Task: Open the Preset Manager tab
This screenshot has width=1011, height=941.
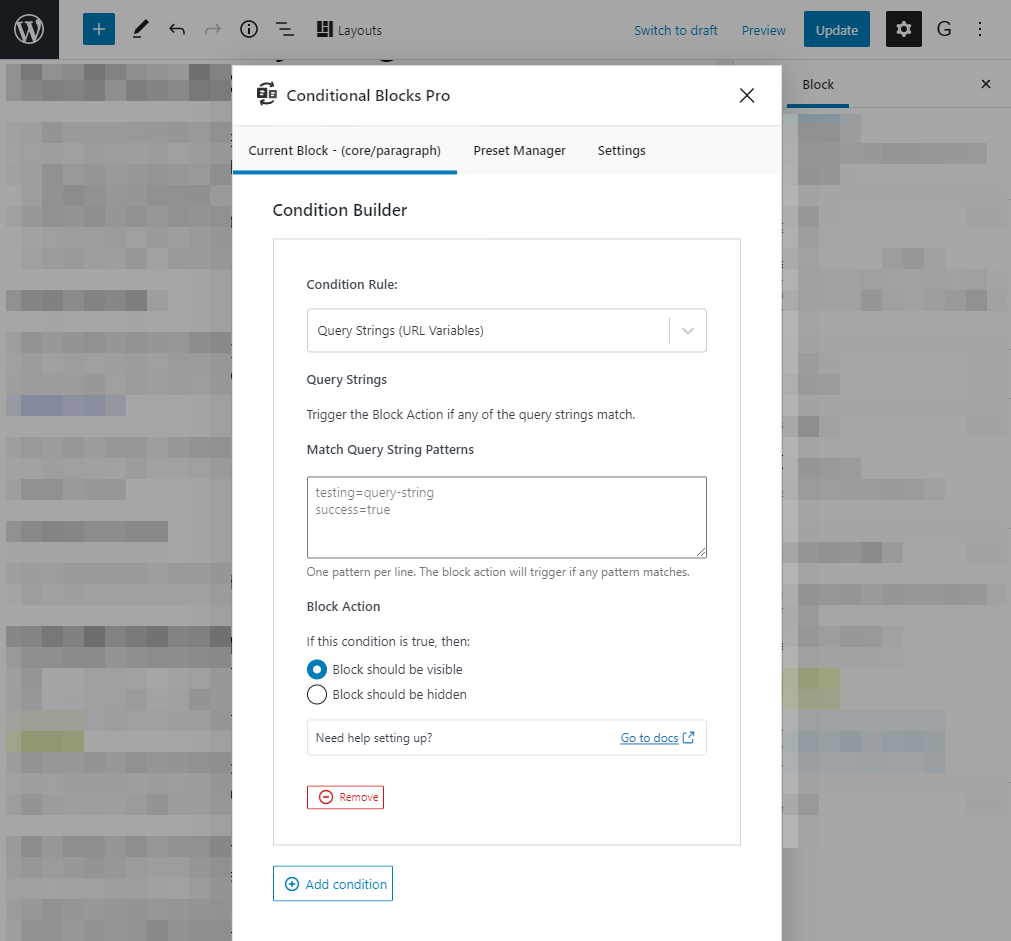Action: click(x=520, y=150)
